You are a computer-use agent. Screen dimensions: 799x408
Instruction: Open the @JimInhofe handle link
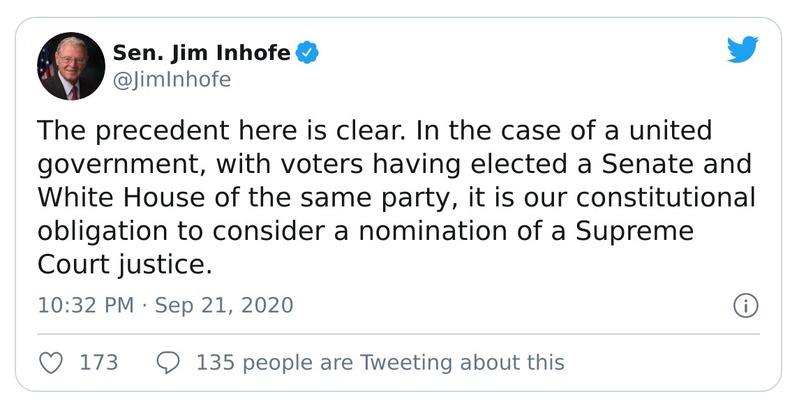point(171,80)
